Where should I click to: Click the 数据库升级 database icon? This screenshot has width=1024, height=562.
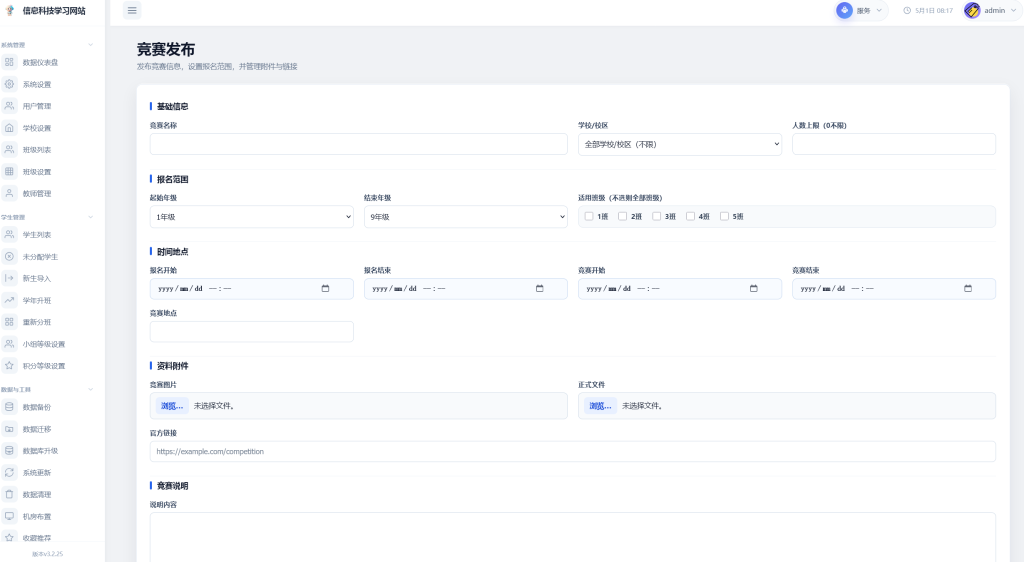9,450
